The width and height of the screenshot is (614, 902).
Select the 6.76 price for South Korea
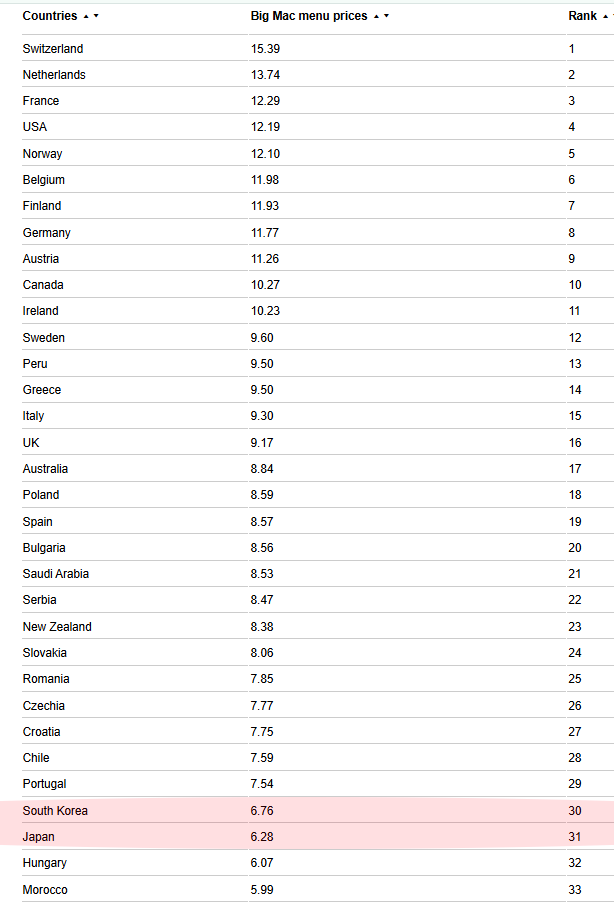[261, 810]
